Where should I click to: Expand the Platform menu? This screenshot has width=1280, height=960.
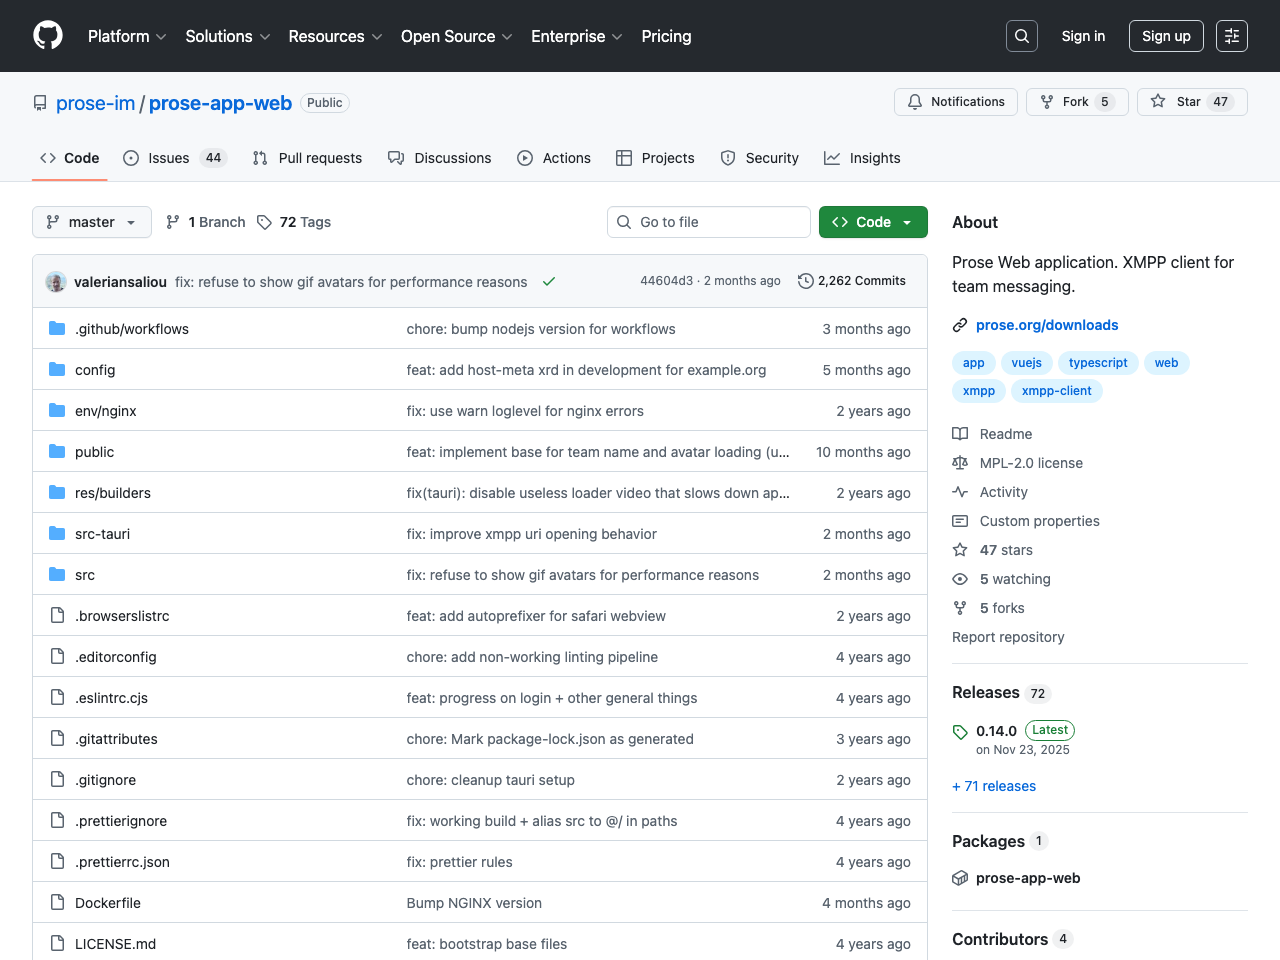click(x=127, y=36)
